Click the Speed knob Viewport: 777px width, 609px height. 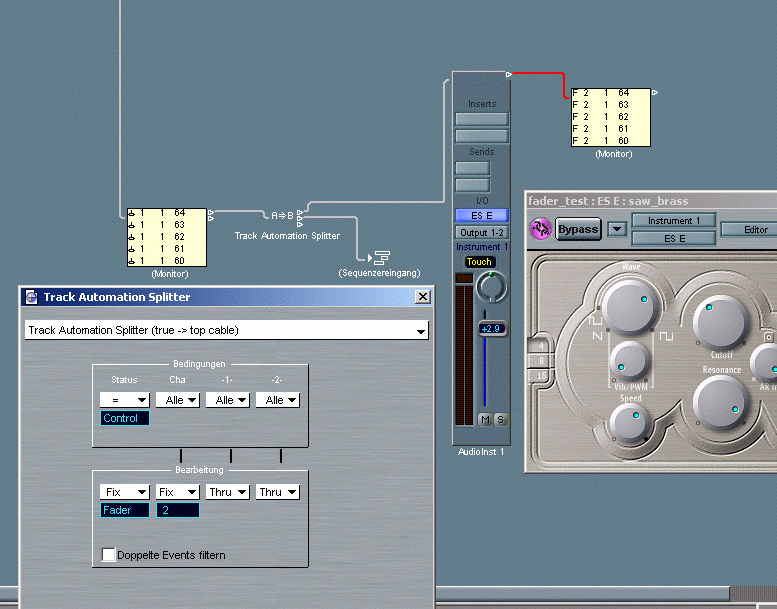[630, 423]
